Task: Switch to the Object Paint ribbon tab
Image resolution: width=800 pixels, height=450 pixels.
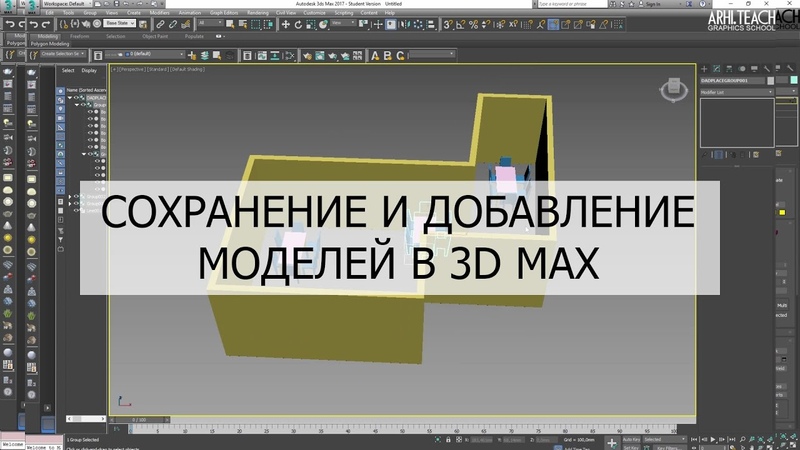Action: (x=155, y=36)
